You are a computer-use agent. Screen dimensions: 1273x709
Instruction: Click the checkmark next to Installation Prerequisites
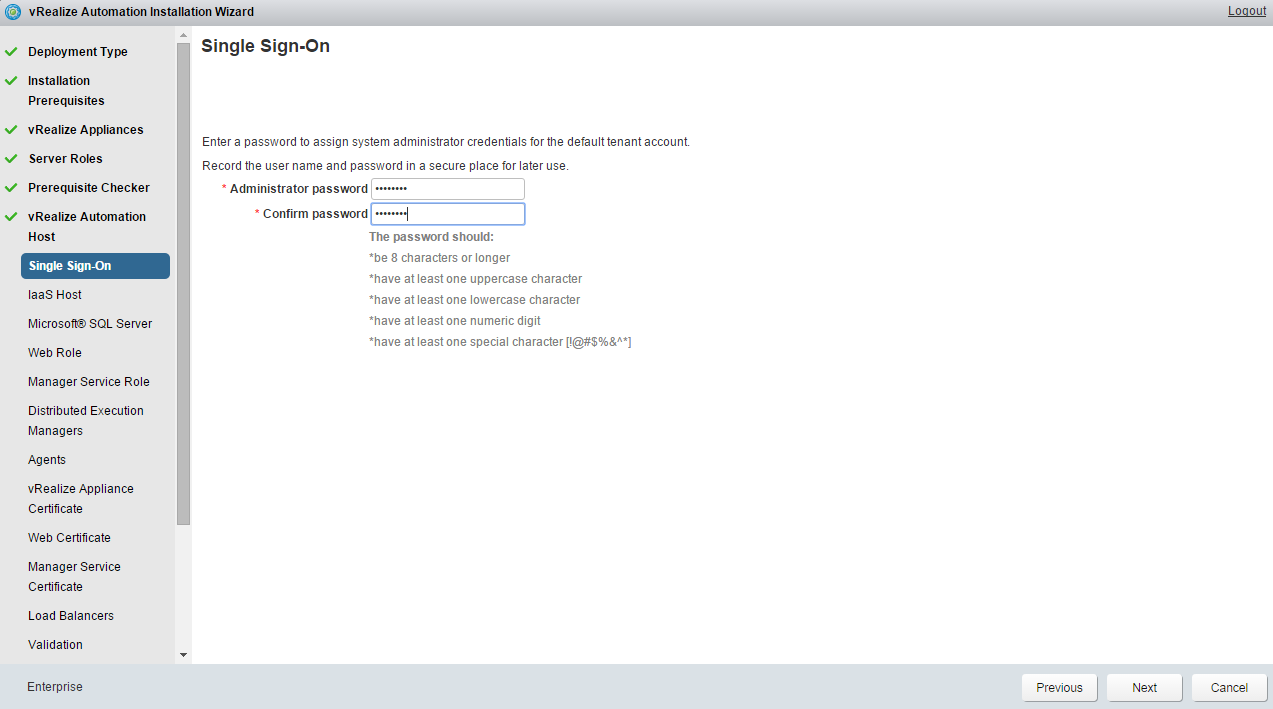pyautogui.click(x=11, y=80)
